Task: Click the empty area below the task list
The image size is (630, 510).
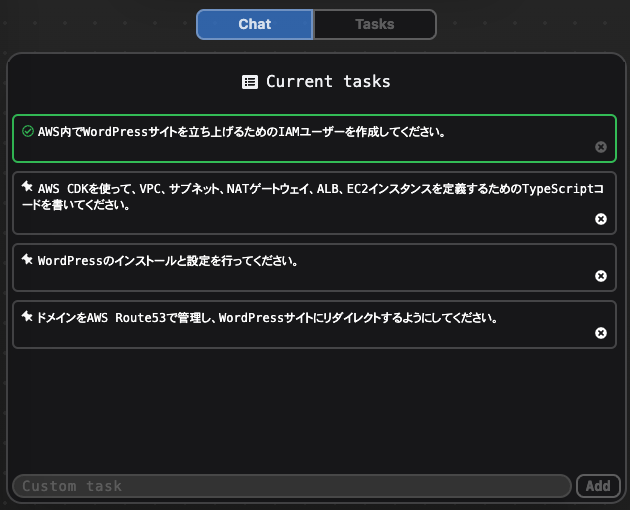Action: [x=315, y=410]
